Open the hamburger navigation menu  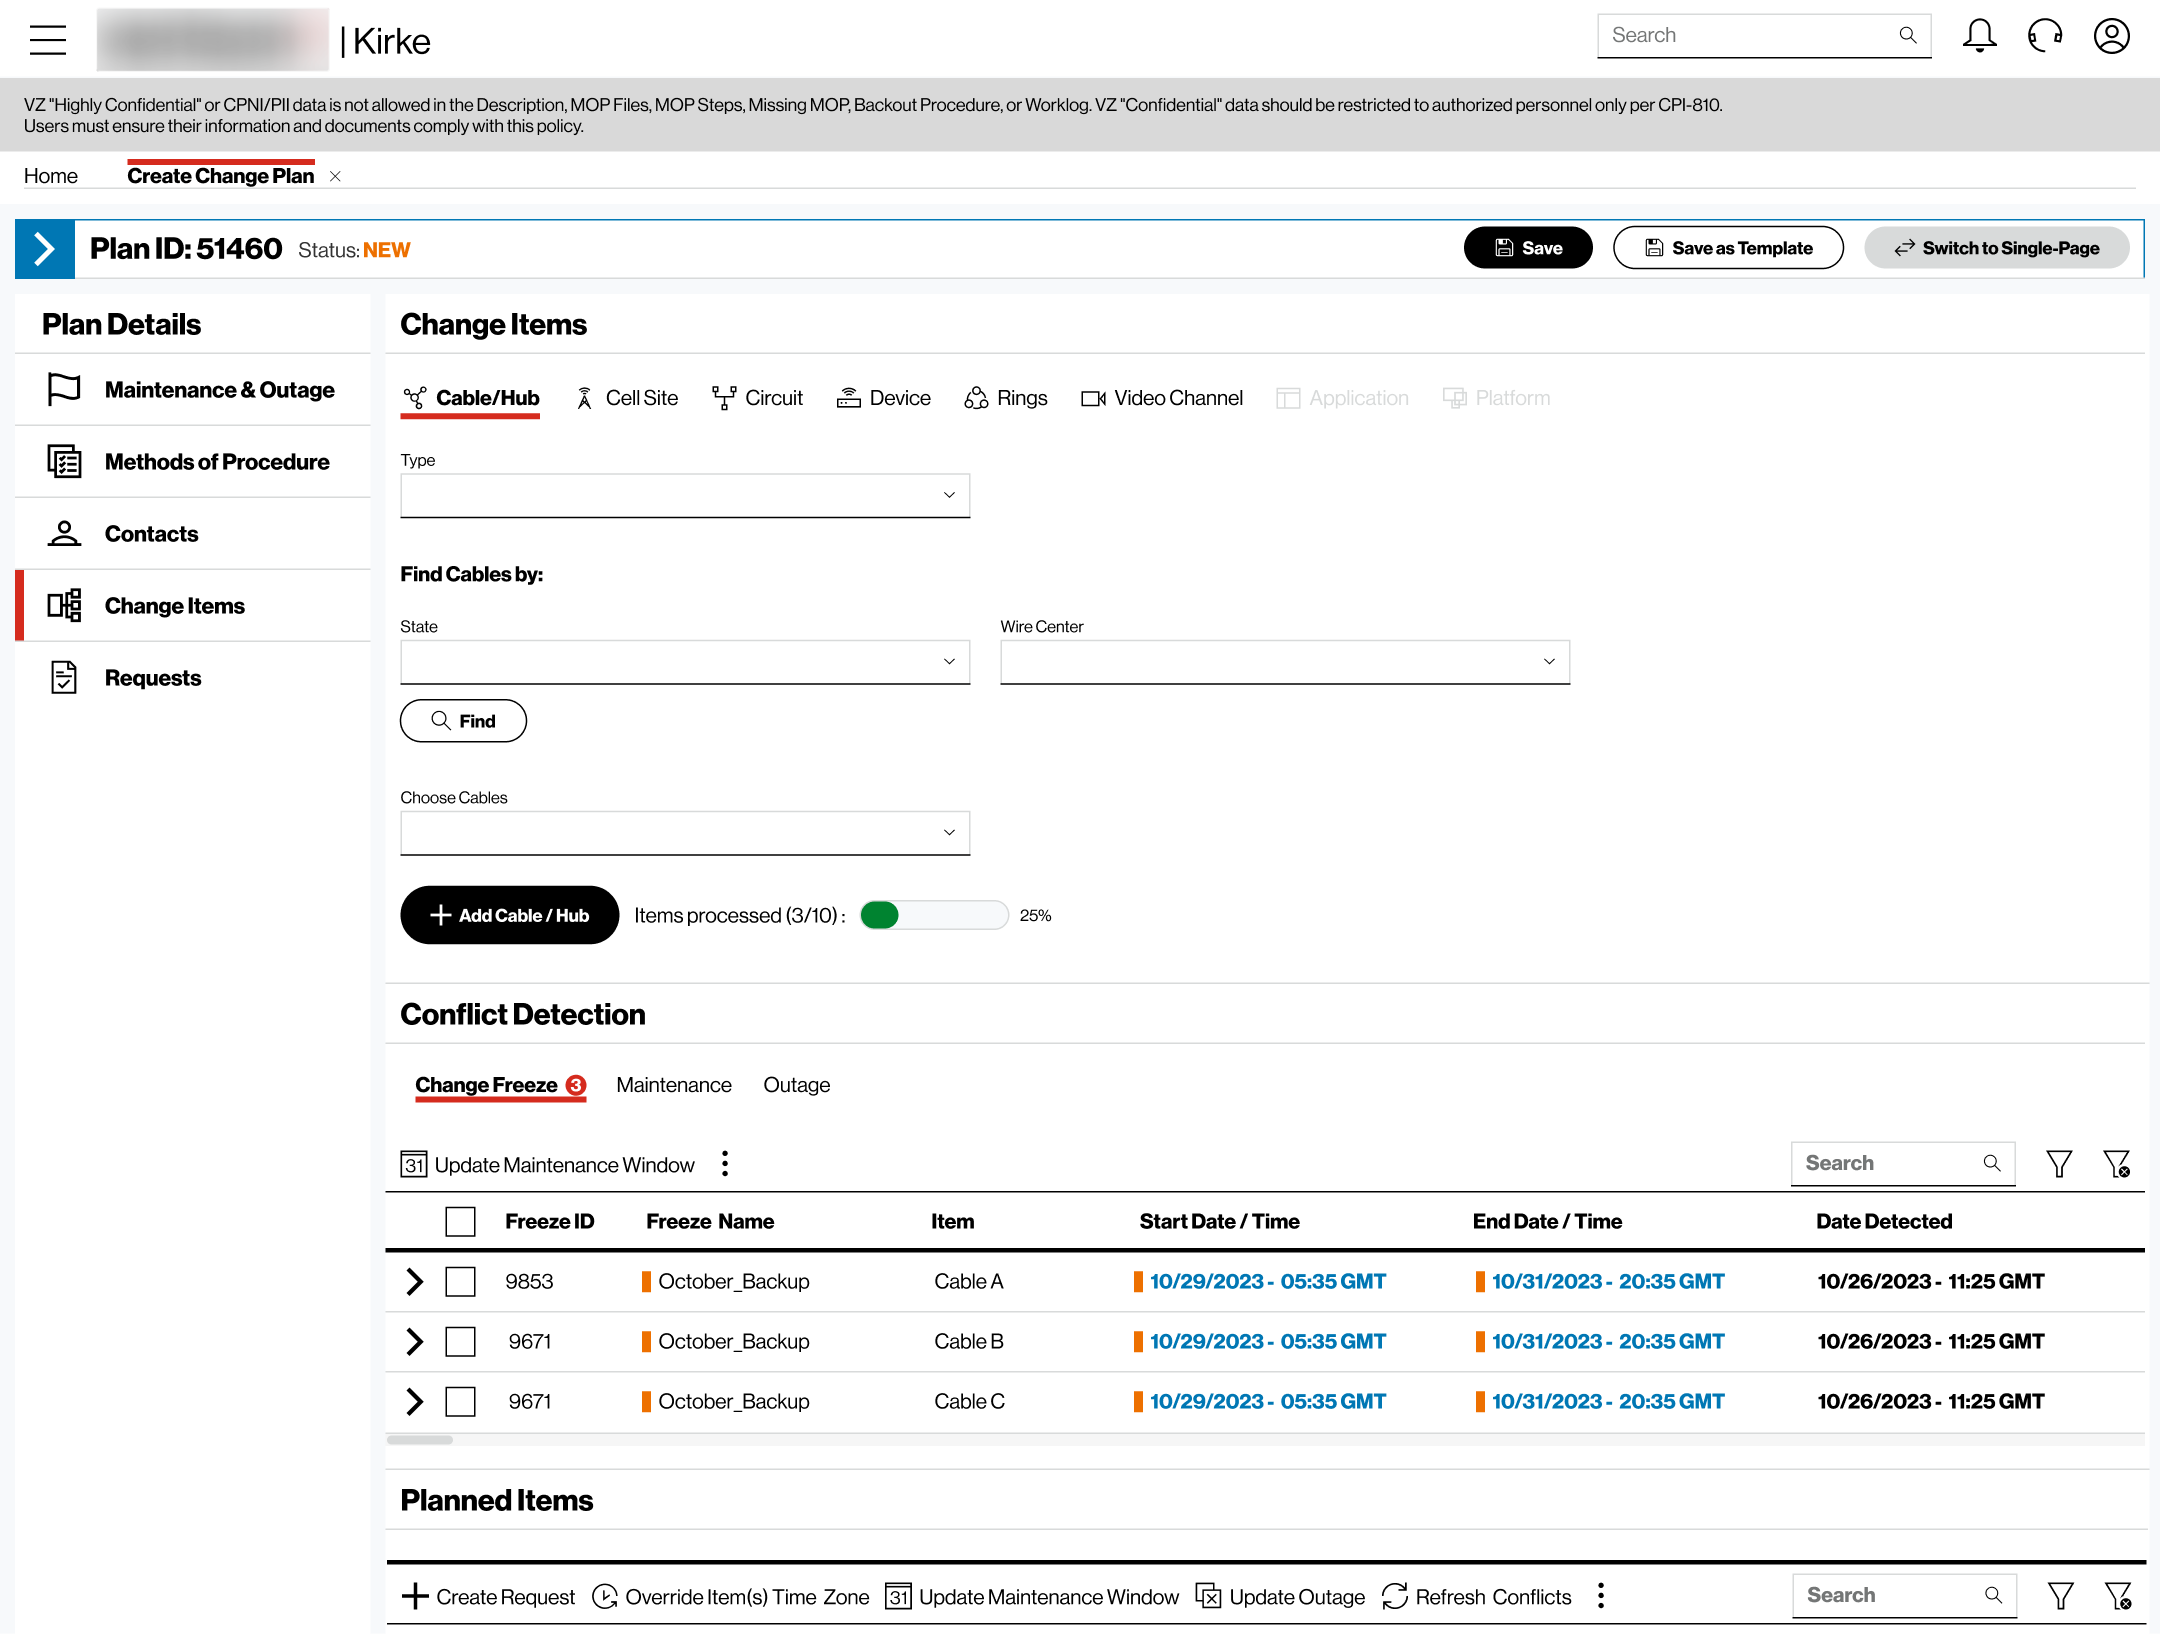coord(48,40)
